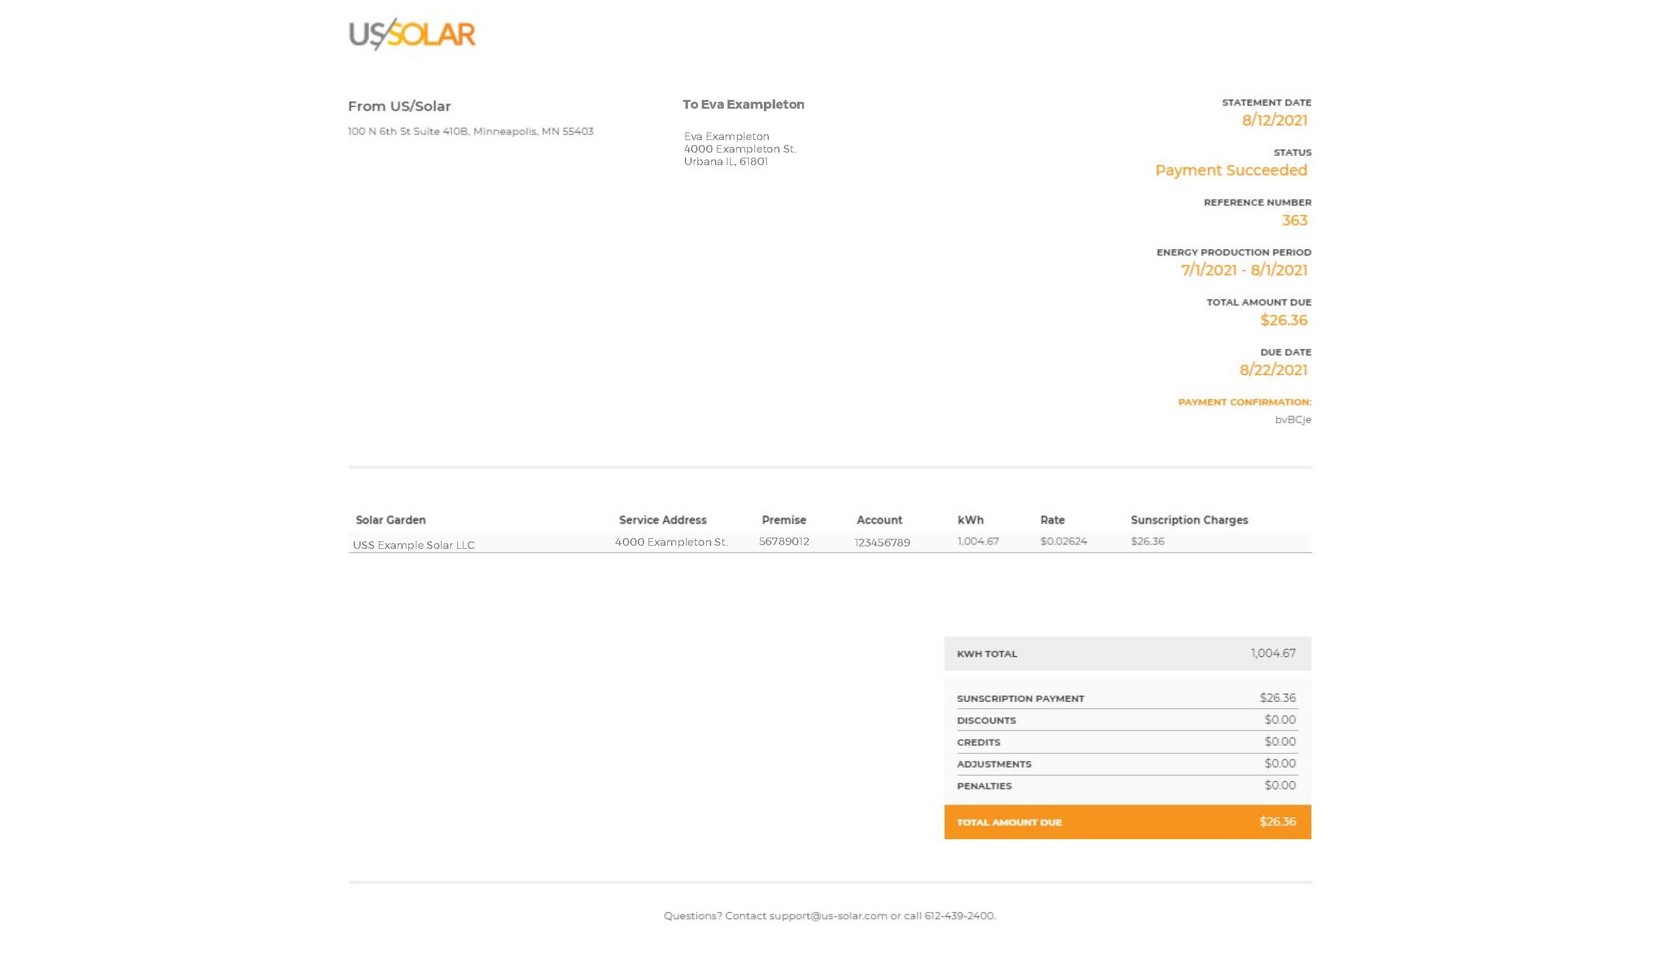
Task: Click the Discounts row in summary
Action: tap(1126, 720)
